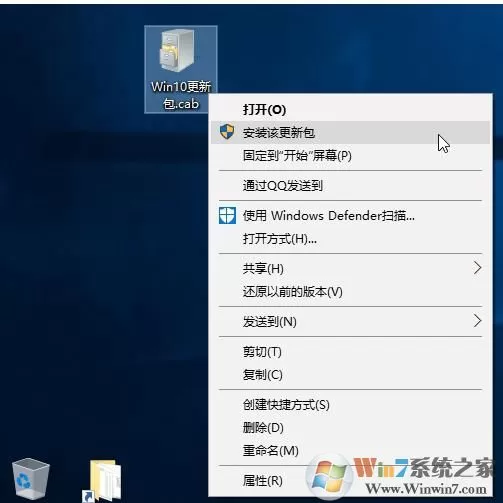This screenshot has height=503, width=503.
Task: Select the Win10更新包.cab file icon
Action: pyautogui.click(x=181, y=69)
